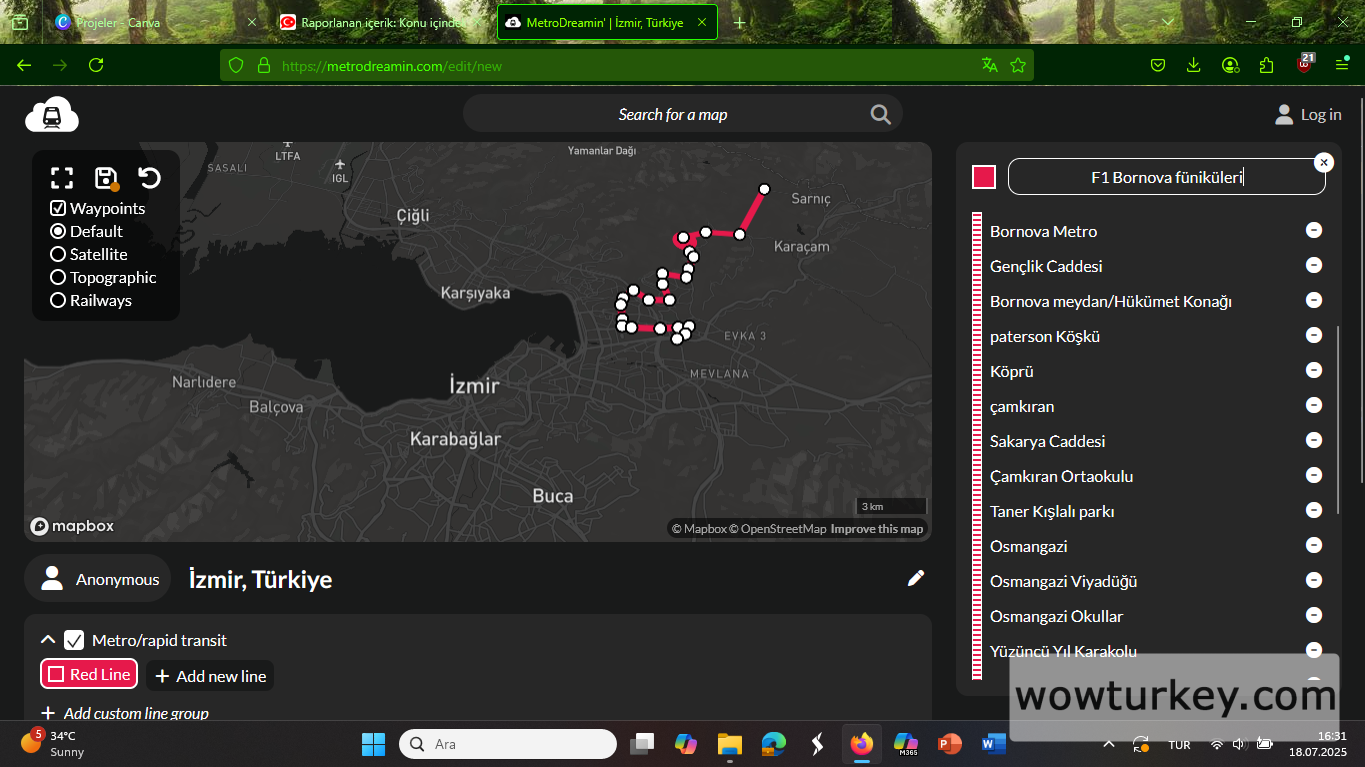The width and height of the screenshot is (1365, 767).
Task: Remove the Köprü station from line
Action: [x=1314, y=370]
